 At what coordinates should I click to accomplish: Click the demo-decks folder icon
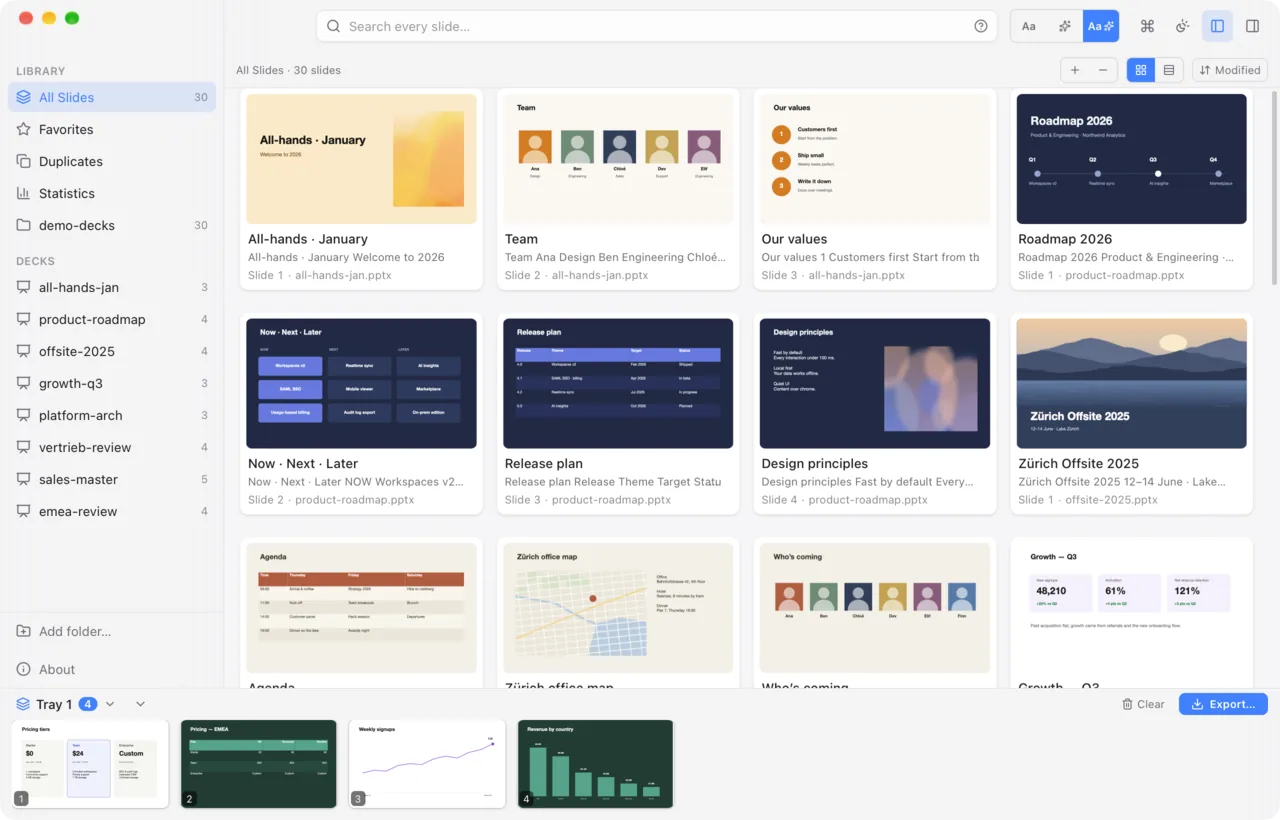coord(23,225)
